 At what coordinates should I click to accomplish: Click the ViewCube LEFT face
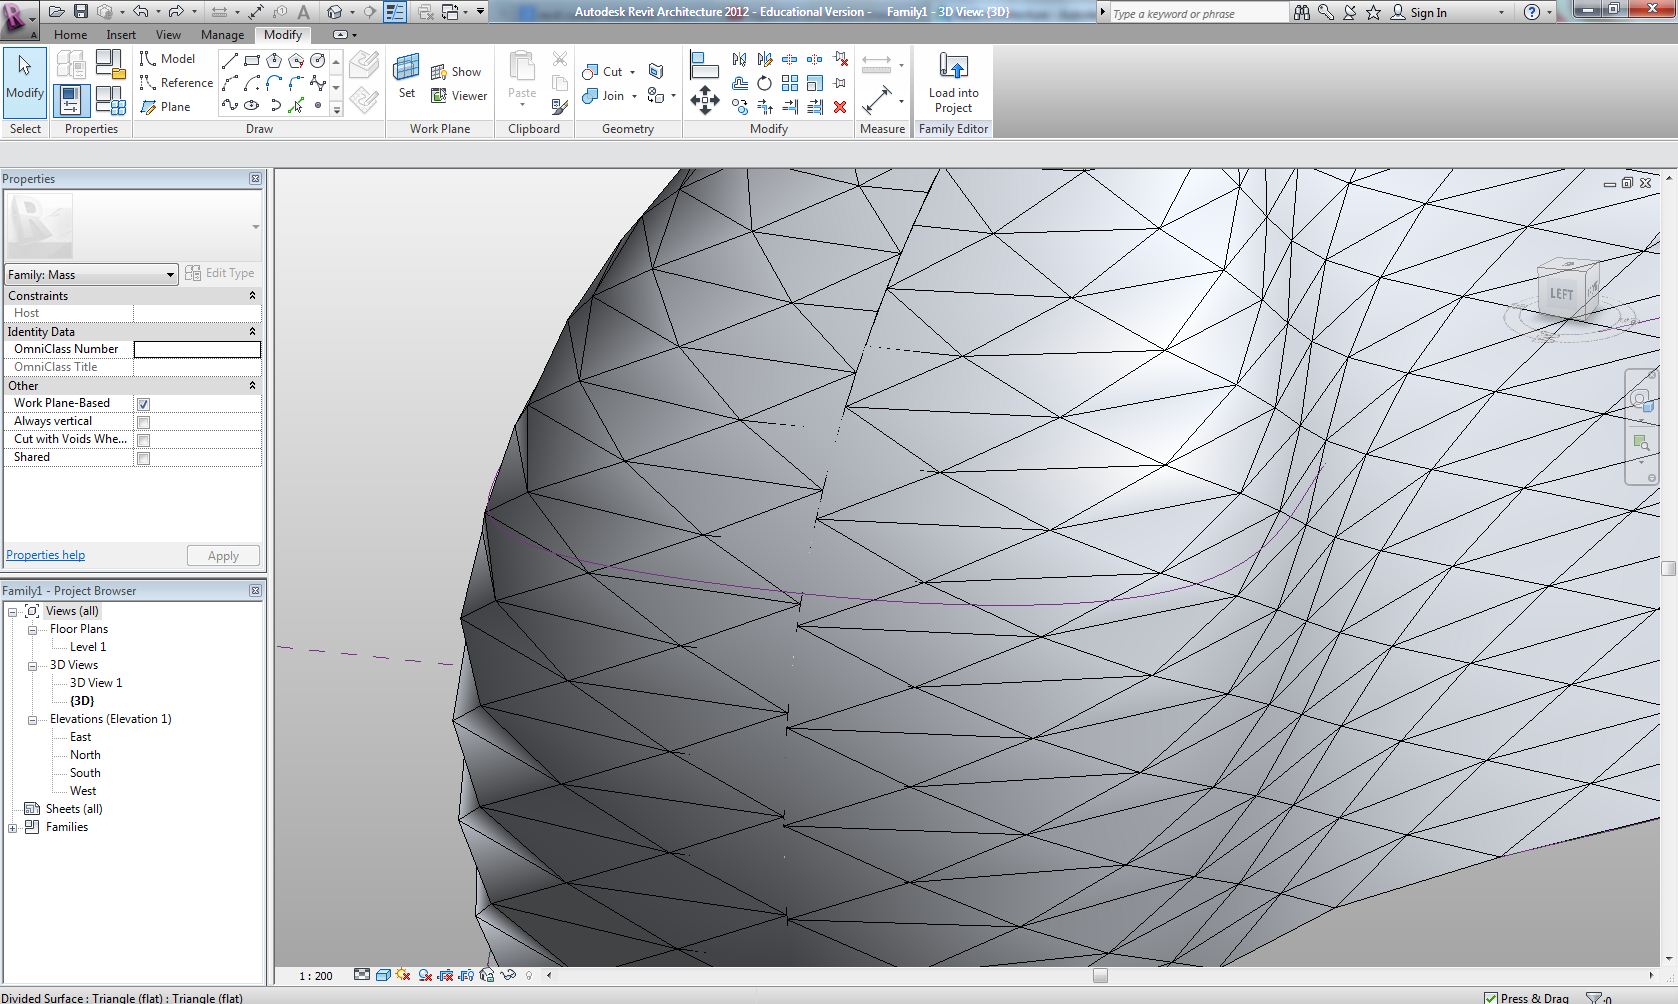(x=1560, y=294)
